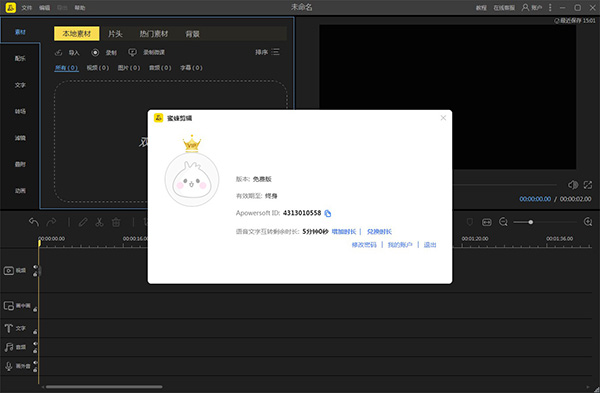Filter media by 所有 (0)
This screenshot has width=600, height=393.
67,68
